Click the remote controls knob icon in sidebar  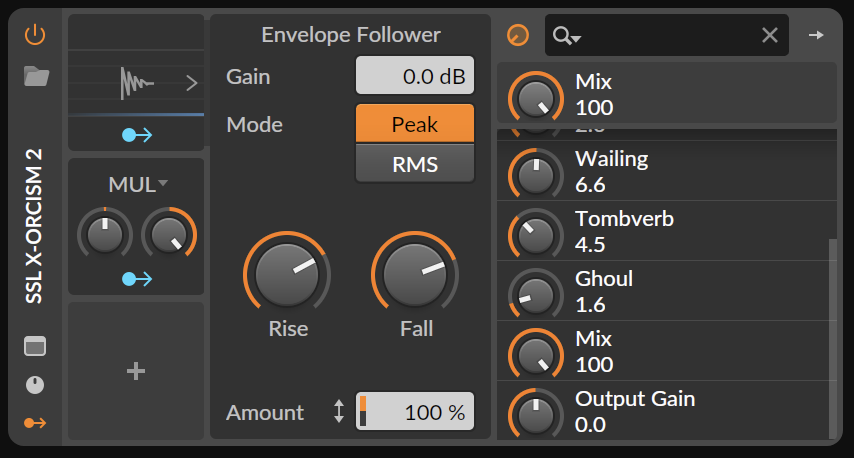[x=35, y=385]
